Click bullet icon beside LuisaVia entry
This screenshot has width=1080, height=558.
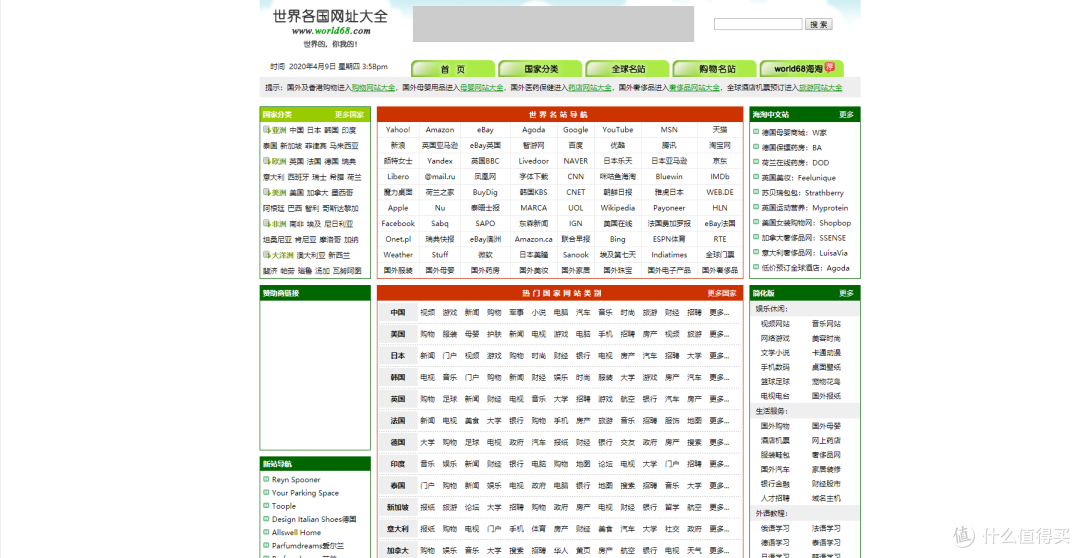tap(756, 253)
